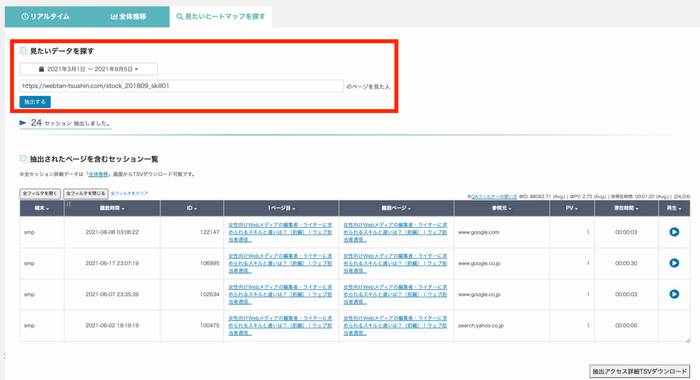Click the 抽出アクセス詳細TSVダウンロード button
Viewport: 700px width, 380px height.
[x=639, y=371]
